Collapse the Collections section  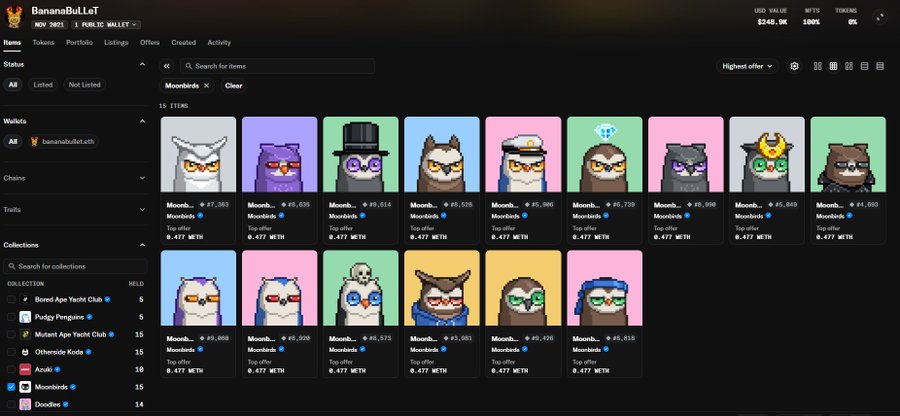click(142, 245)
